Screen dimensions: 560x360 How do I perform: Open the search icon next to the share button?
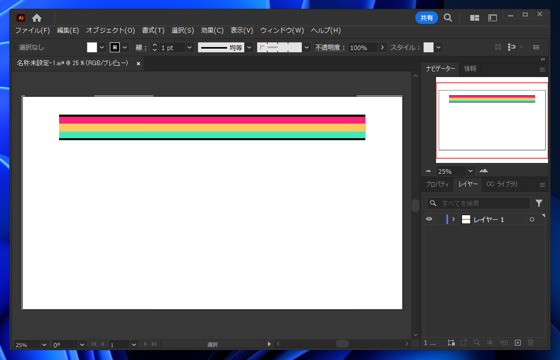pos(448,18)
